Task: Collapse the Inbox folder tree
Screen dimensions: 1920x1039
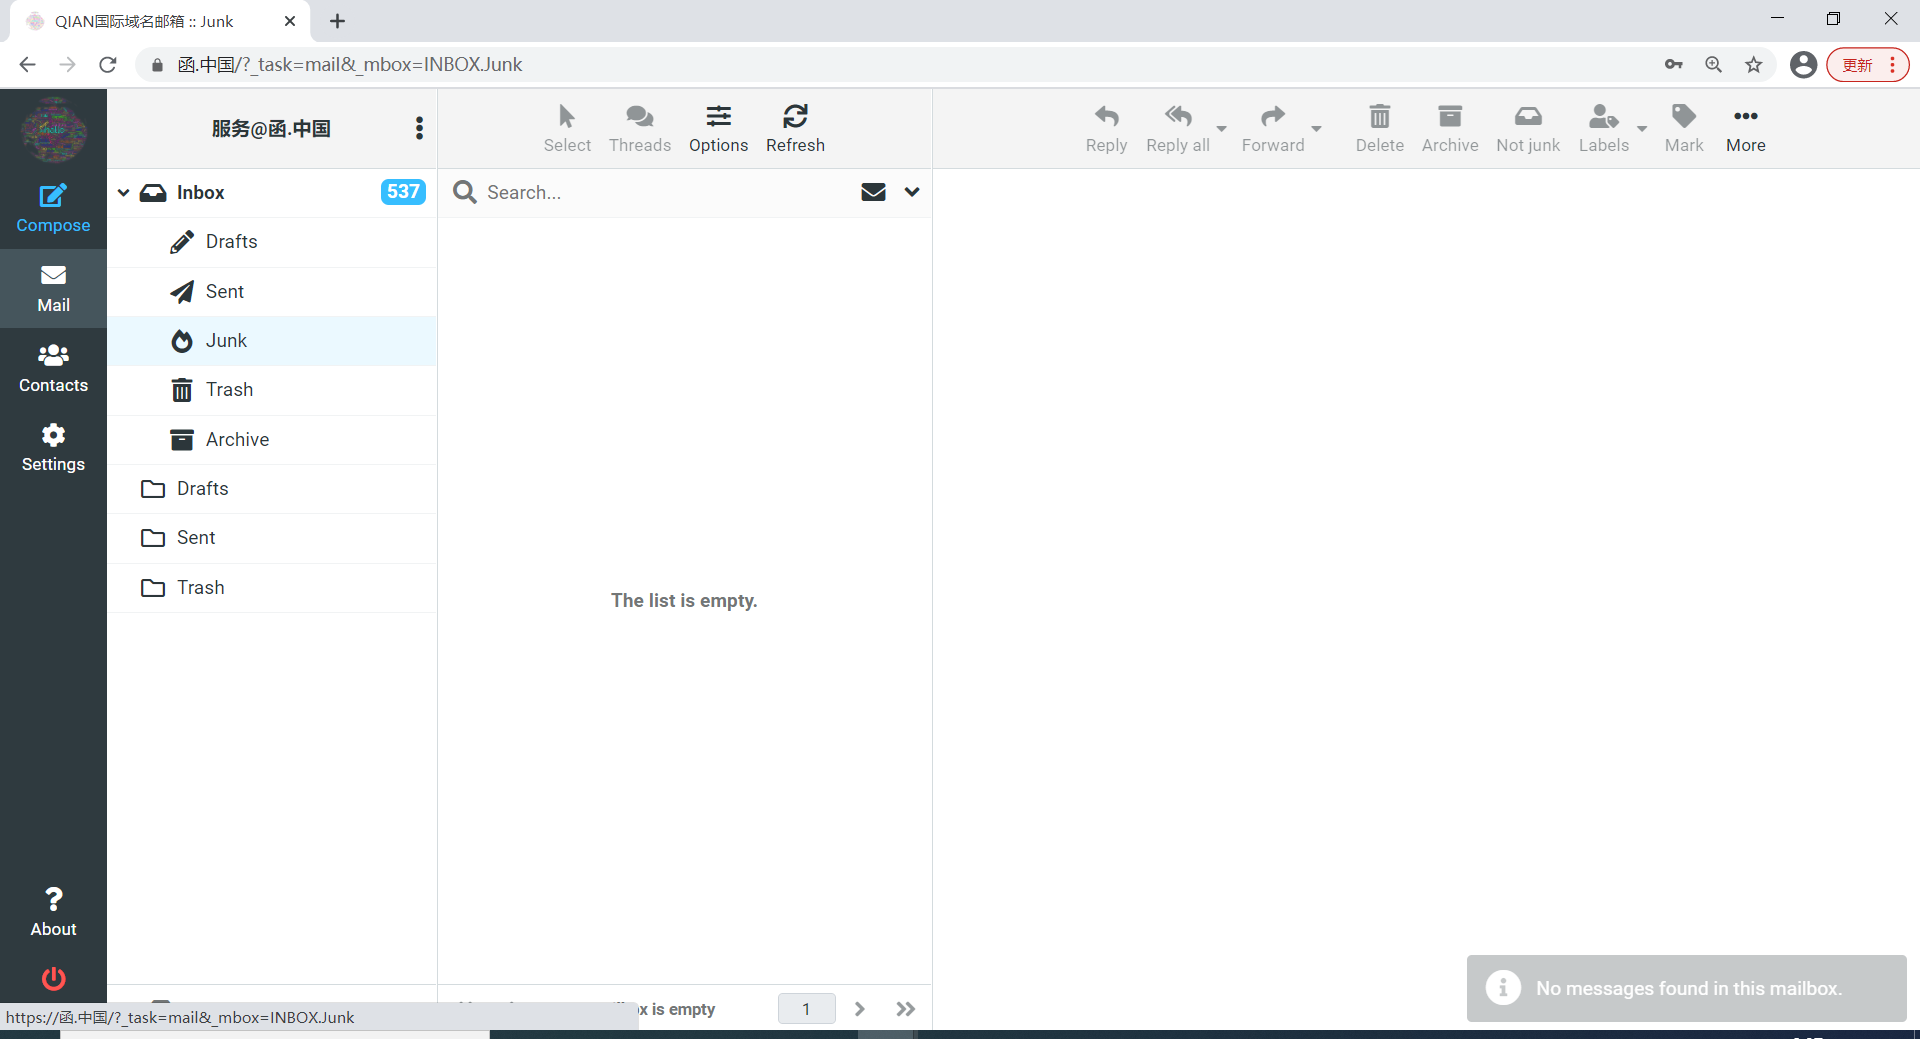Action: coord(124,192)
